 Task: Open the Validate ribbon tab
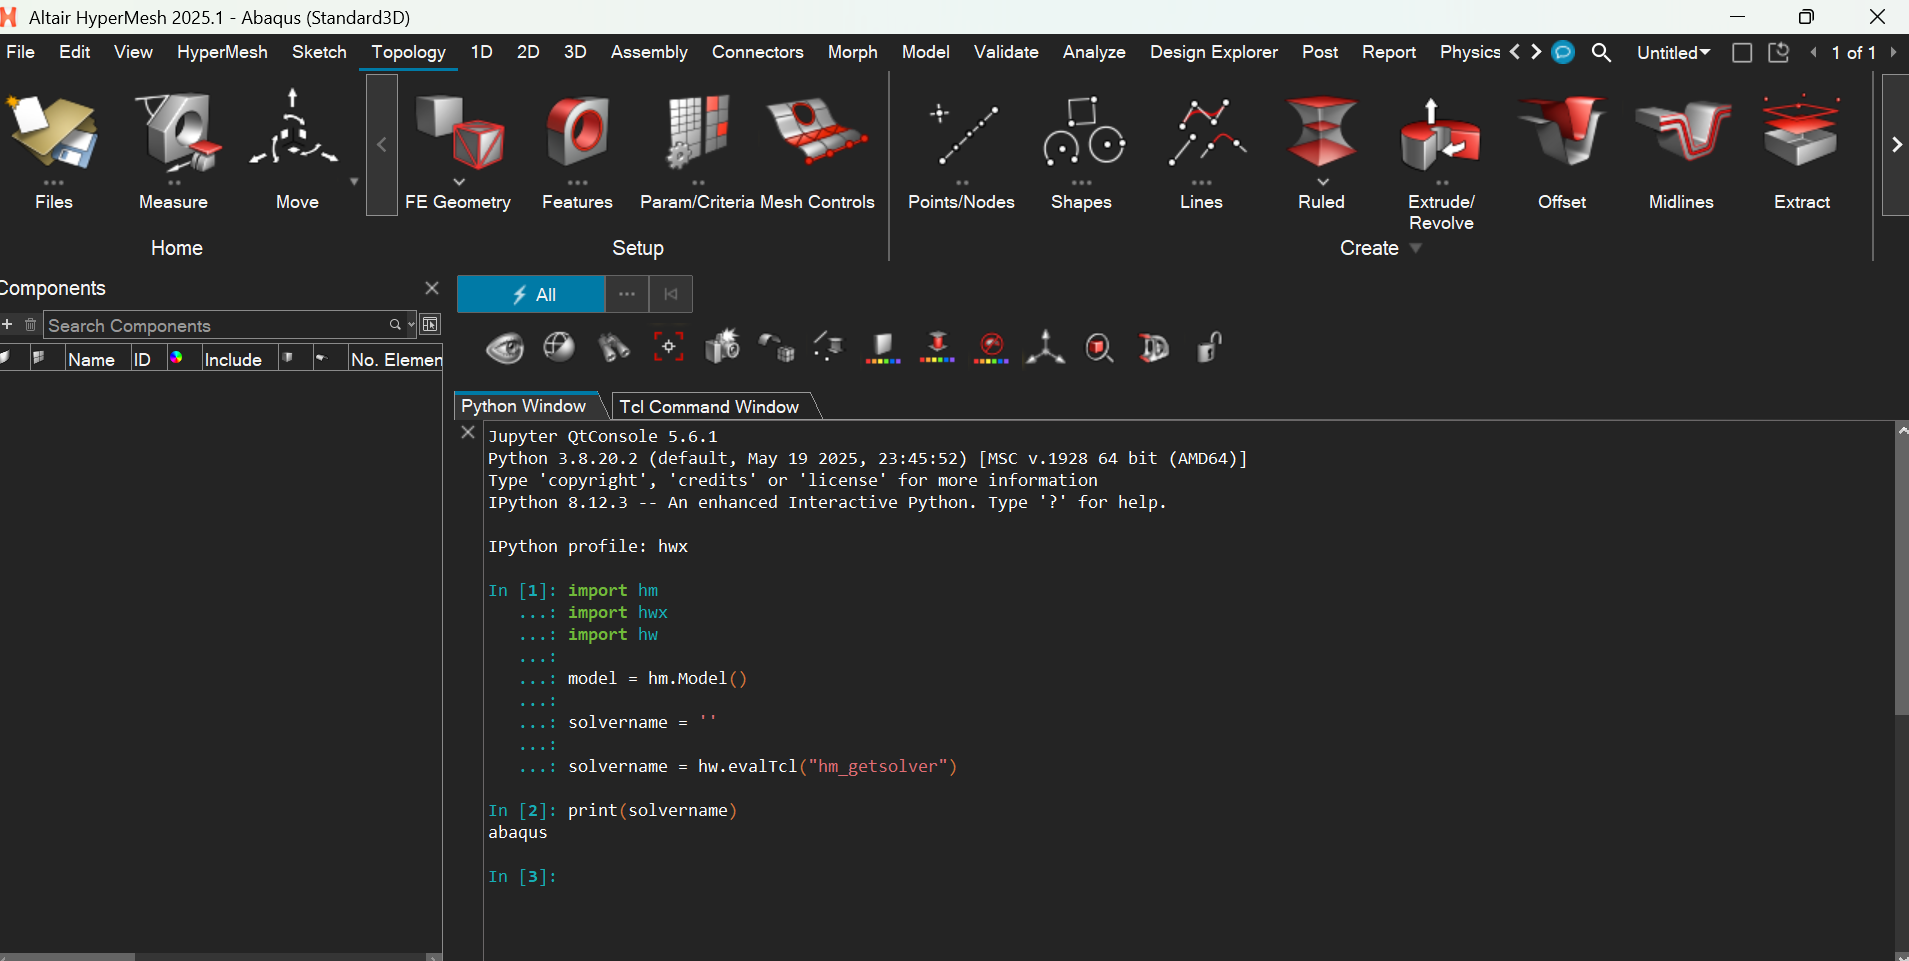(1006, 52)
